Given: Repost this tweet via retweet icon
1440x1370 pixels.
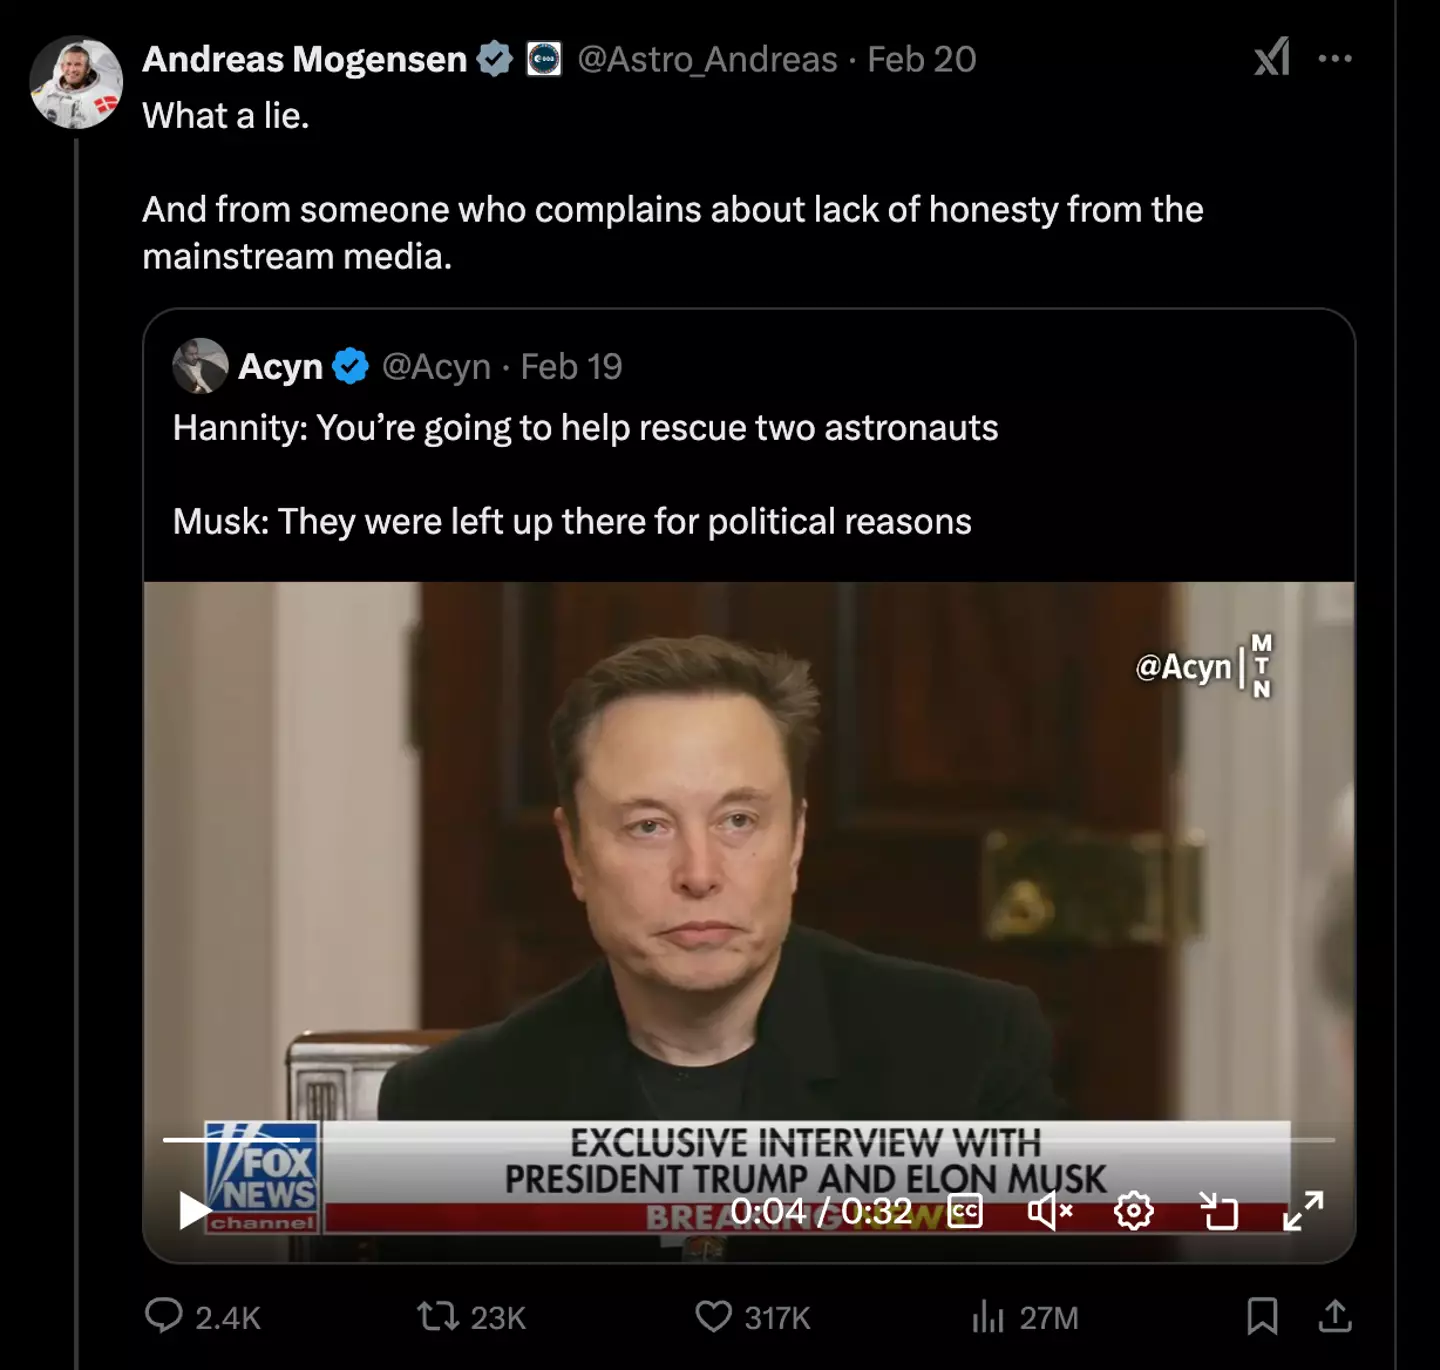Looking at the screenshot, I should (x=437, y=1316).
